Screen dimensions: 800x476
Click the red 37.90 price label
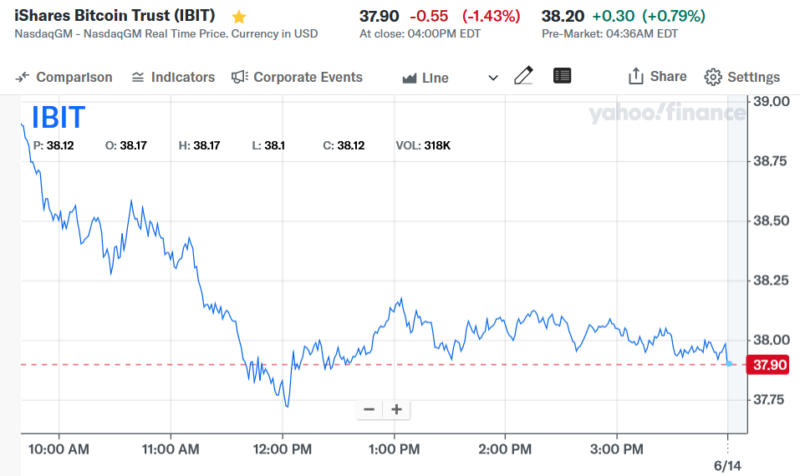click(770, 365)
